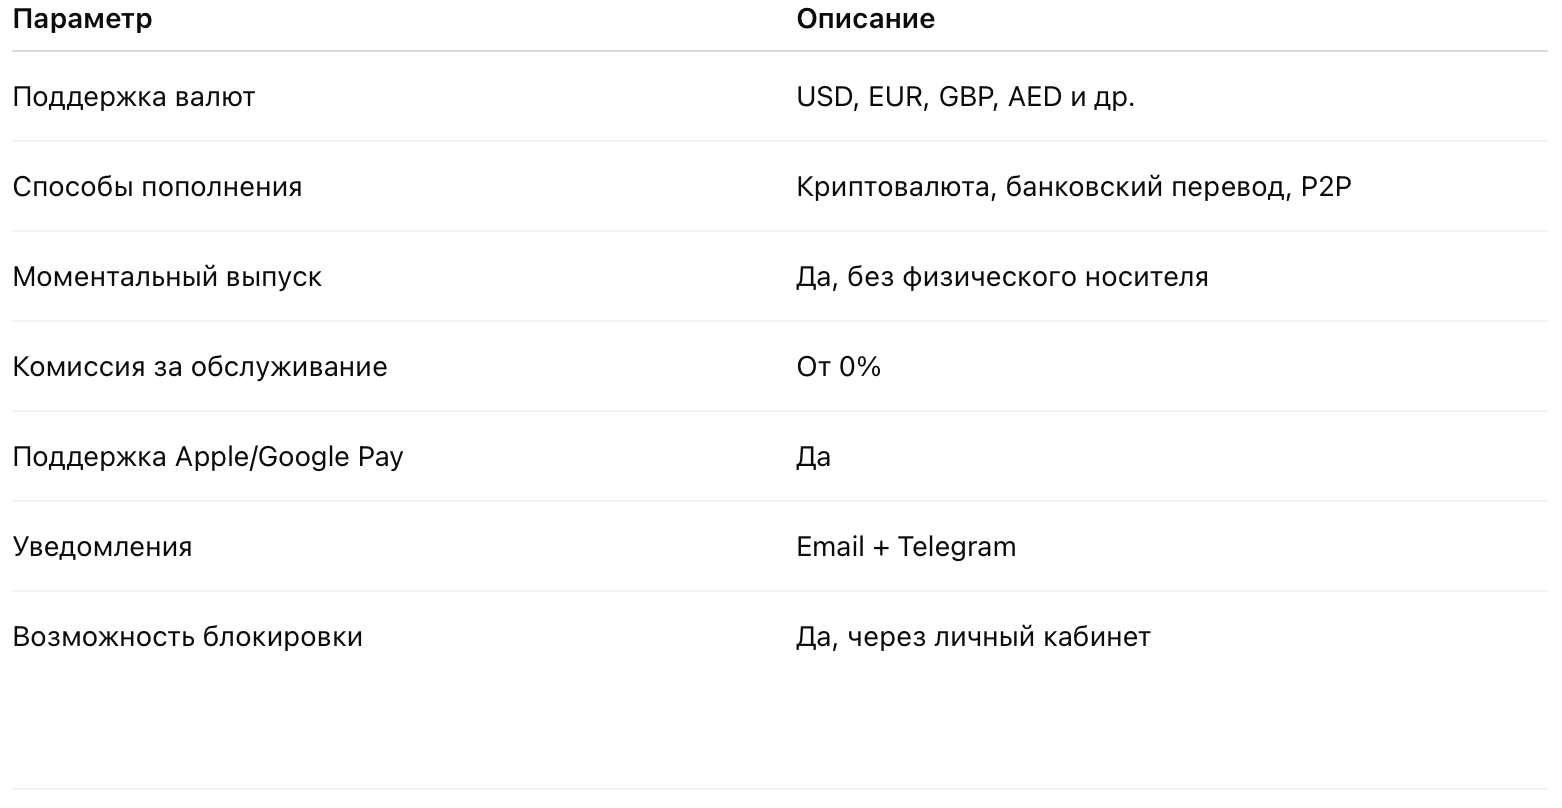The image size is (1562, 808).
Task: Click the USD, EUR, GBP, AED value
Action: 965,97
